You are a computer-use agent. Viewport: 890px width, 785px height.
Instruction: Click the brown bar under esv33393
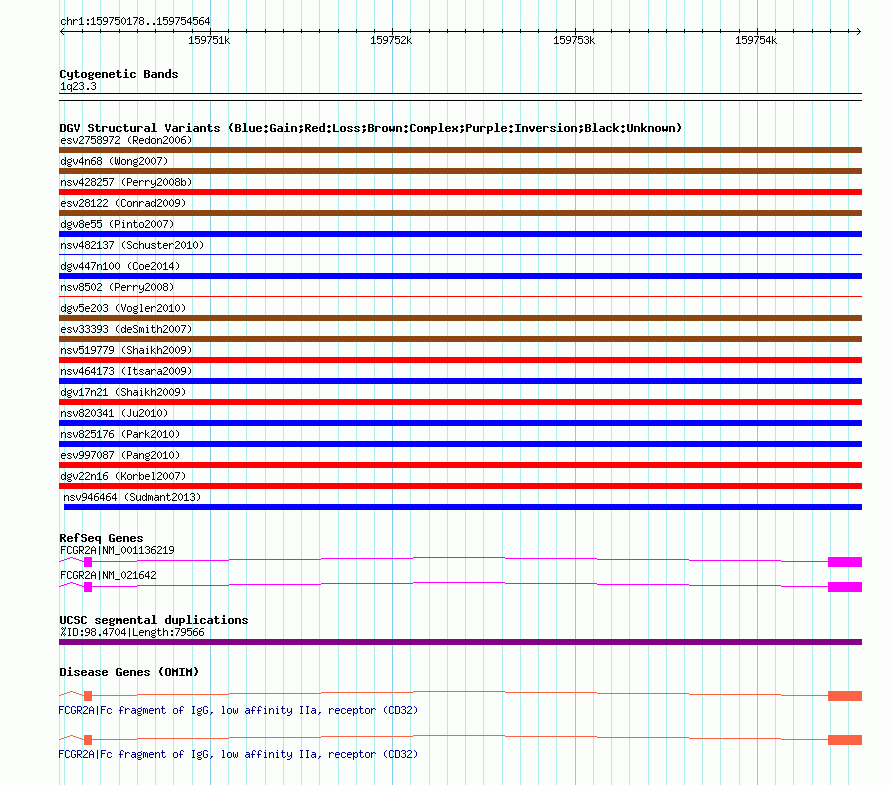(460, 339)
